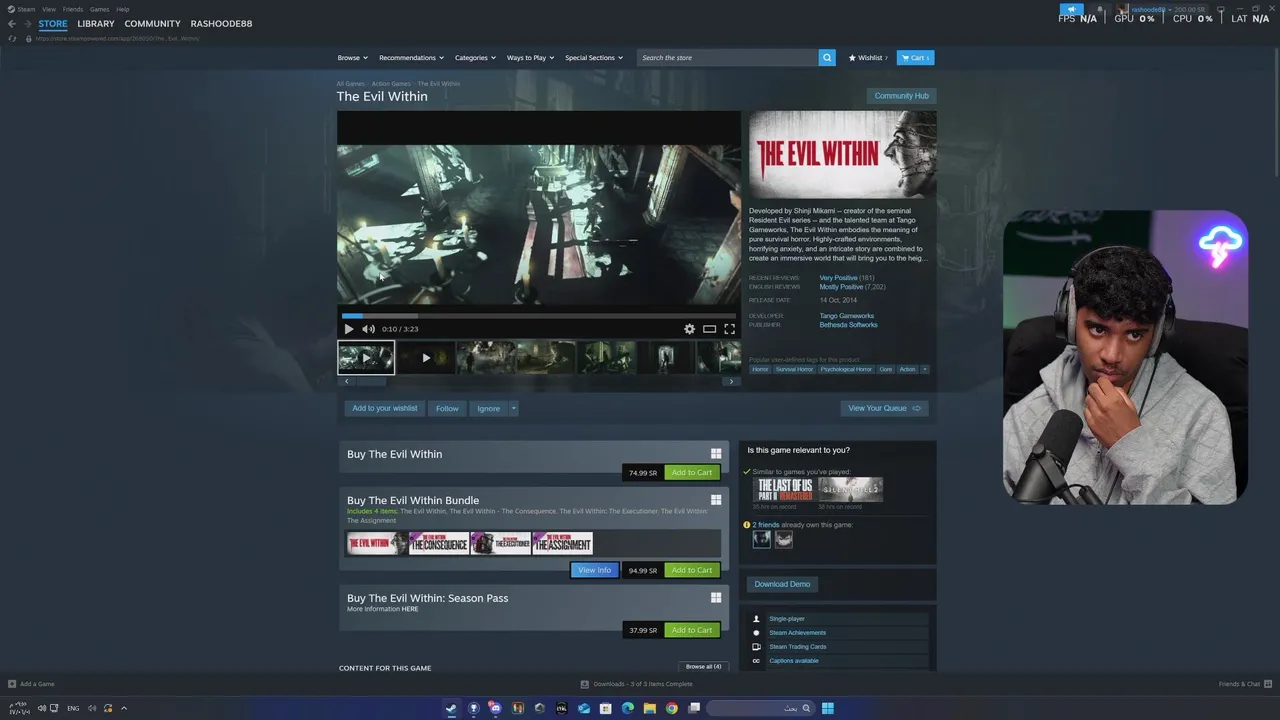Click the Follow button
Viewport: 1280px width, 720px height.
pyautogui.click(x=447, y=408)
